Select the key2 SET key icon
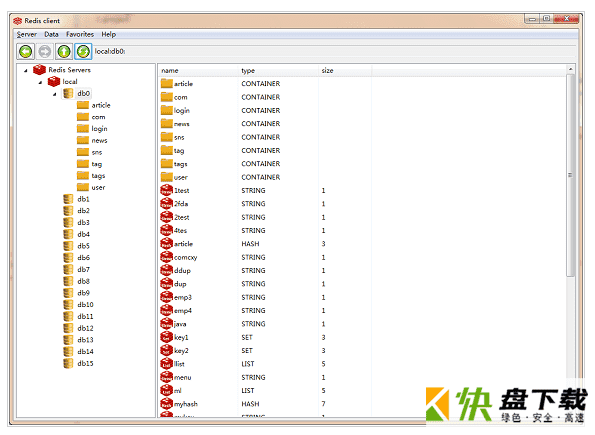 click(167, 350)
